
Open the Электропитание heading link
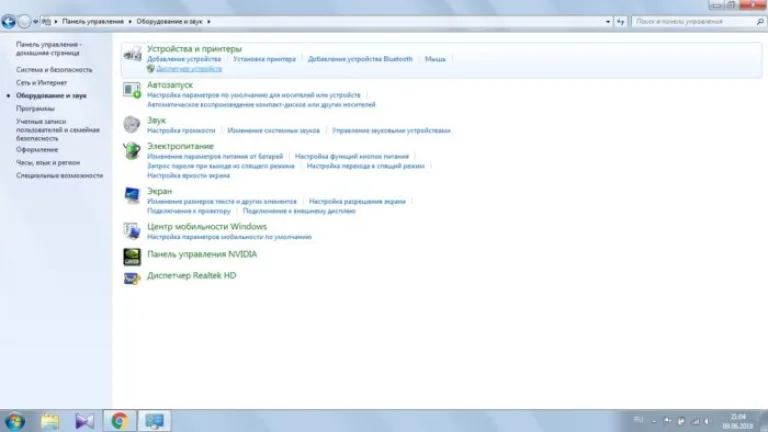180,146
